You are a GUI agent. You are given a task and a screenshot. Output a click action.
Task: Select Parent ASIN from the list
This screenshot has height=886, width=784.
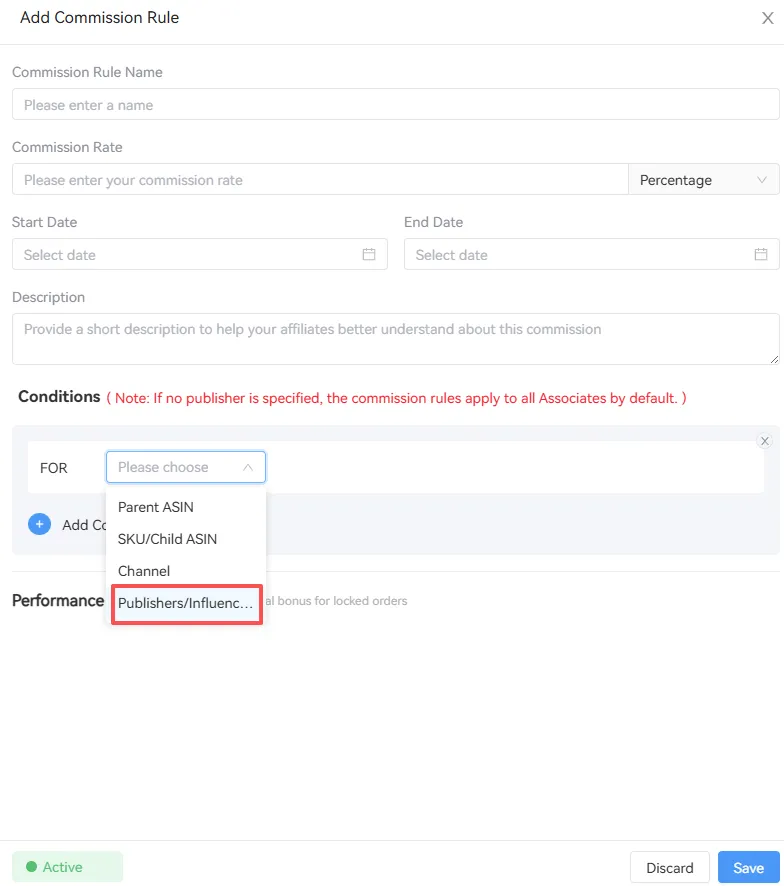(x=156, y=507)
